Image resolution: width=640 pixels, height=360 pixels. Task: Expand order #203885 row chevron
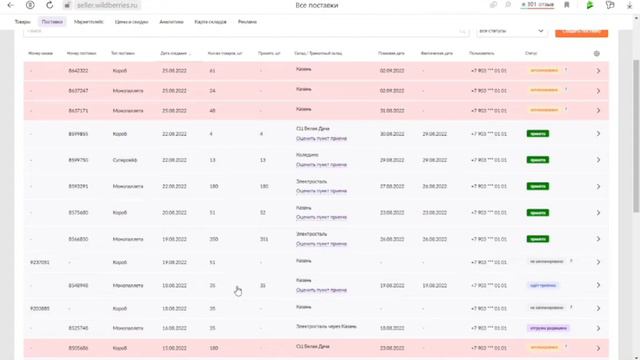598,309
